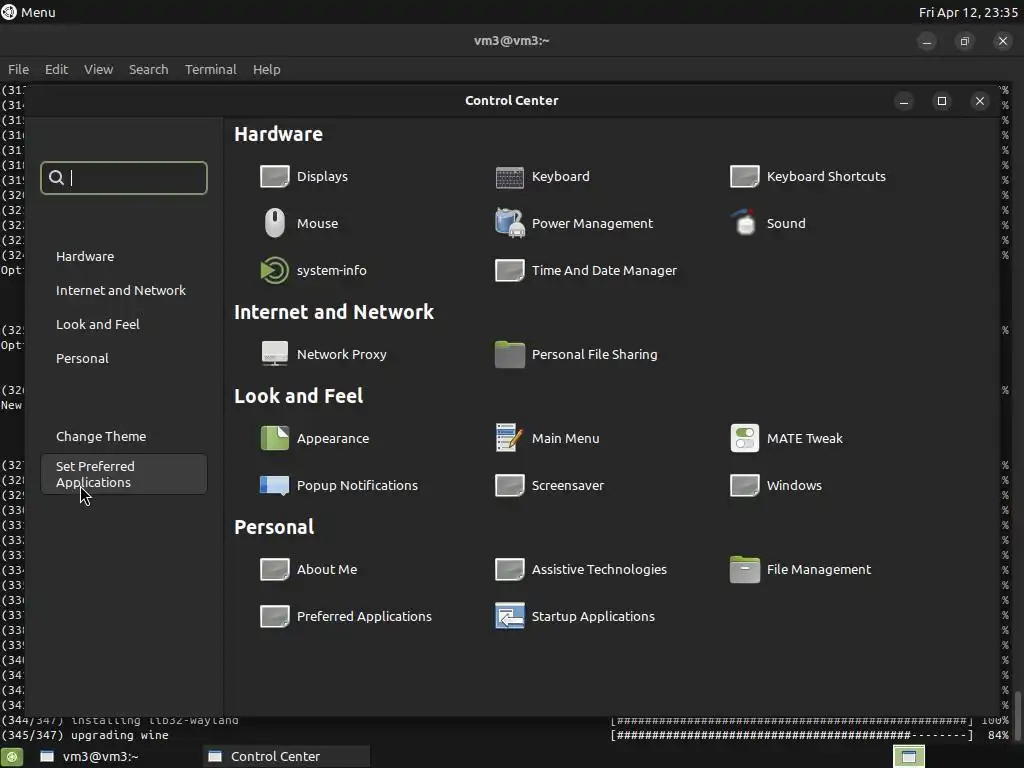This screenshot has height=768, width=1024.
Task: Open the terminal File menu
Action: tap(18, 69)
